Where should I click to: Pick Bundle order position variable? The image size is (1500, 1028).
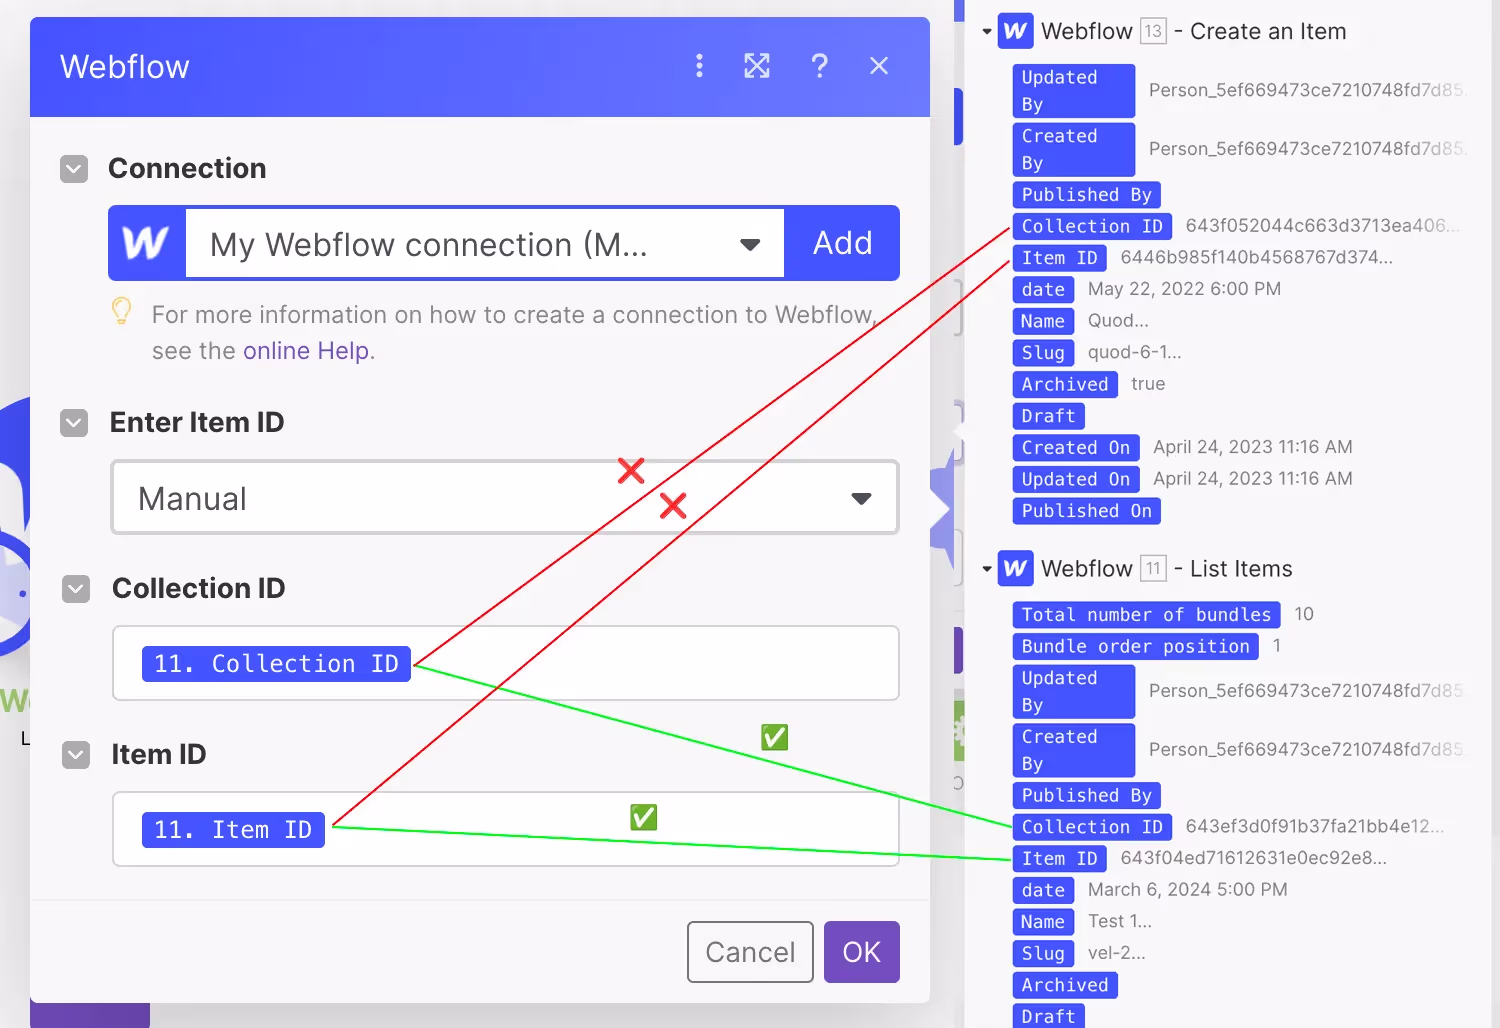pos(1135,647)
